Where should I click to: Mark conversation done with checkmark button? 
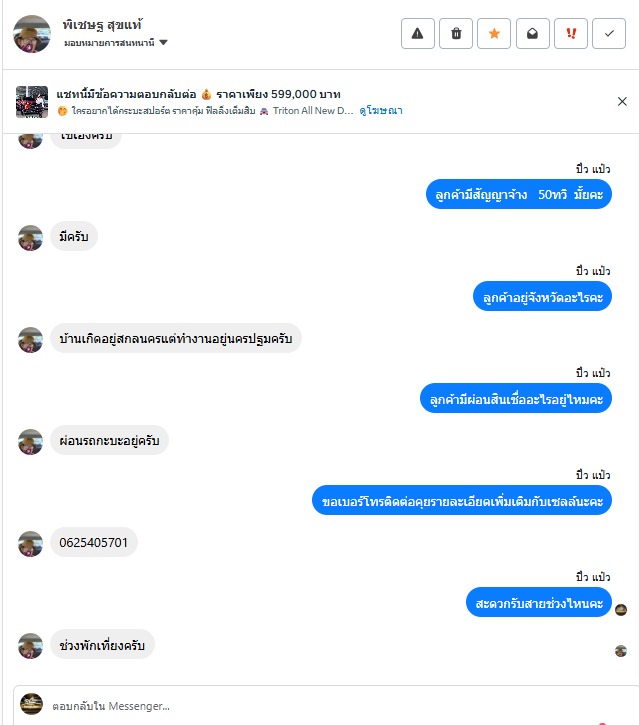click(x=609, y=33)
